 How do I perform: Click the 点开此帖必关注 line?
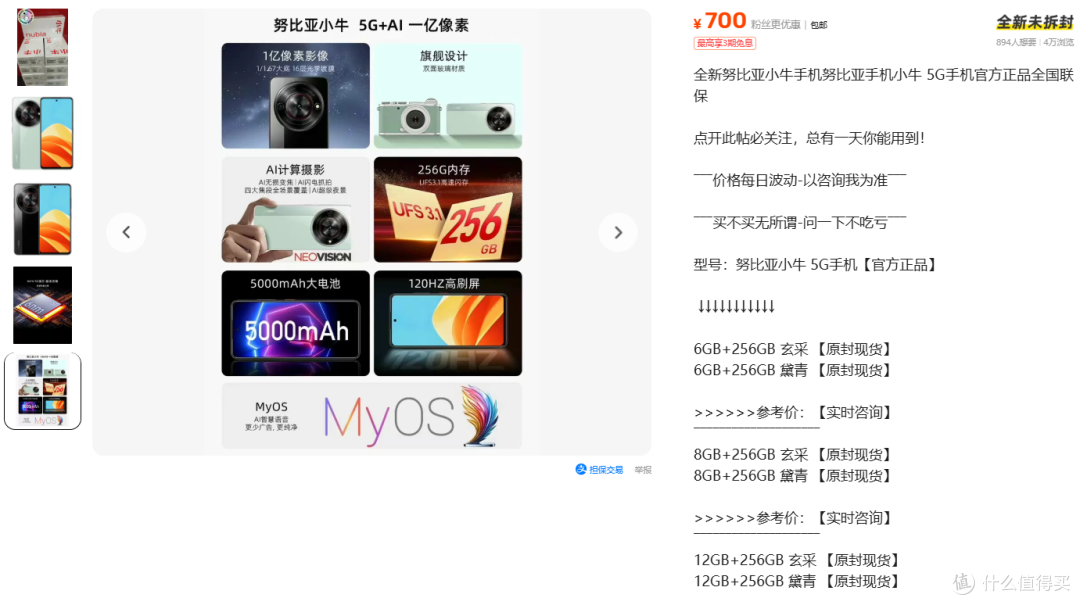(x=809, y=139)
